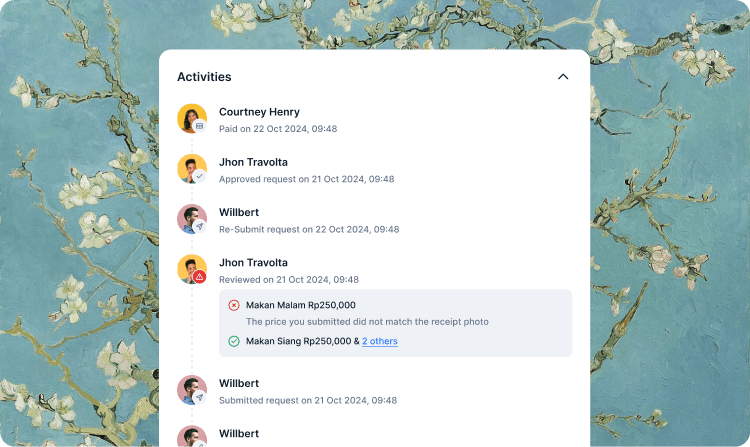750x447 pixels.
Task: Click Jhon Travolta's avatar on the Reviewed entry
Action: point(192,269)
